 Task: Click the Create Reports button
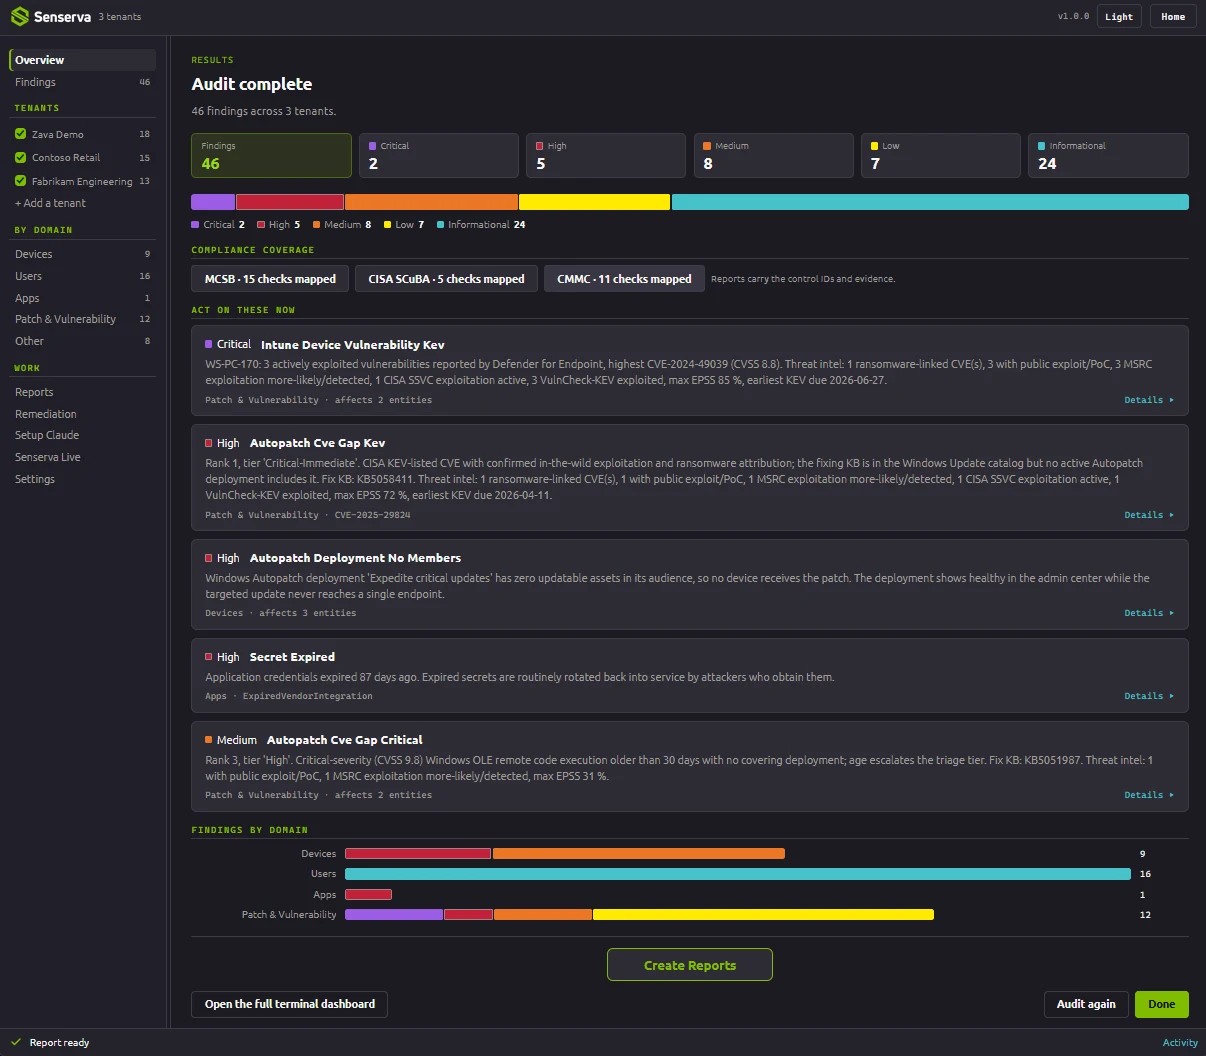690,965
